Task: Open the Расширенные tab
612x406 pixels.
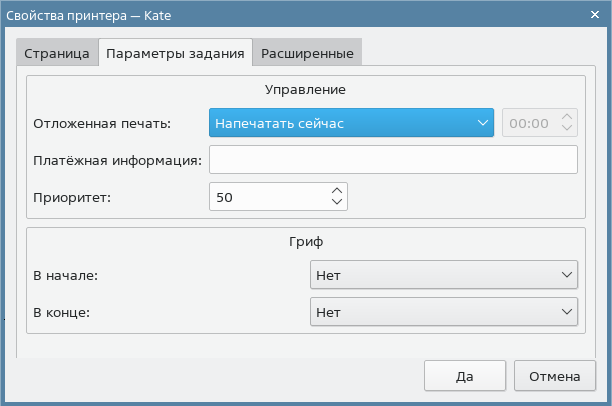Action: tap(306, 53)
